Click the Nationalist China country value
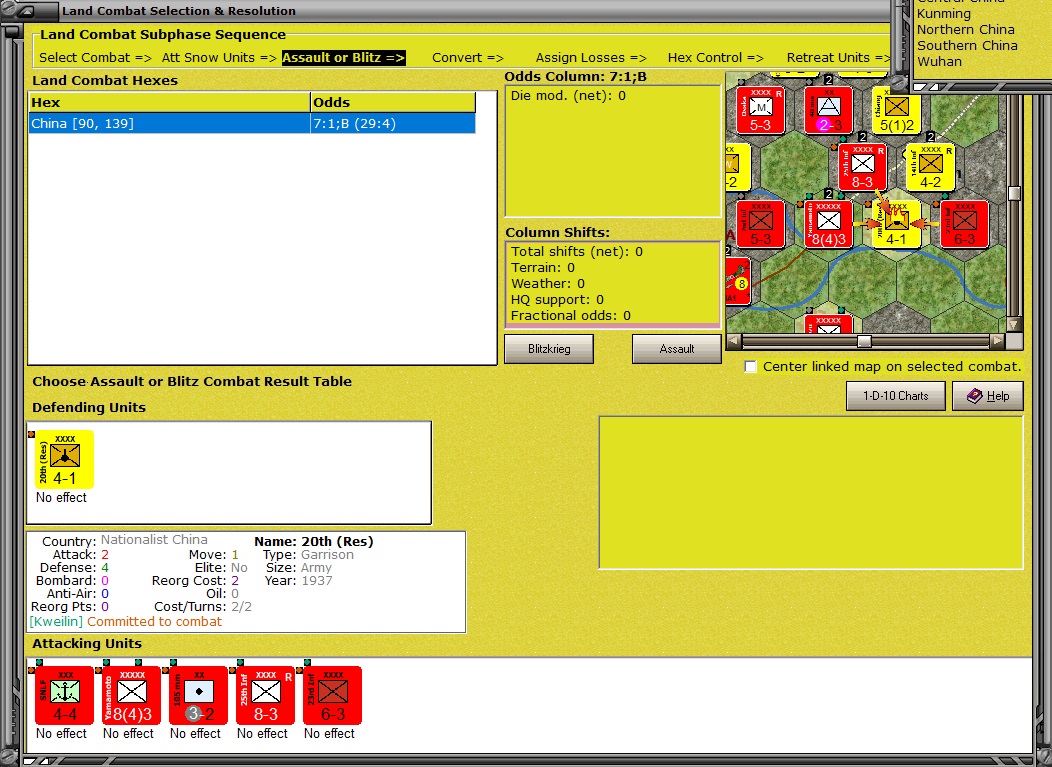Viewport: 1052px width, 767px height. click(x=154, y=540)
